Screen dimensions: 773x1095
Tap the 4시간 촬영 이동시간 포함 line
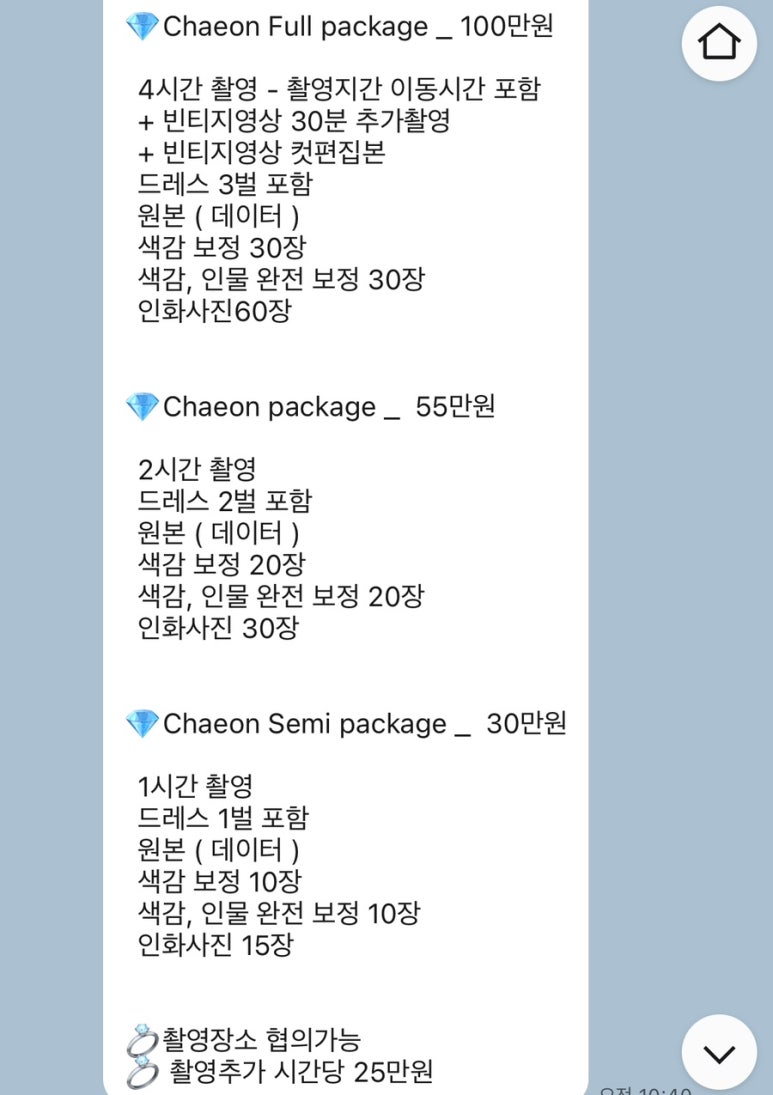339,89
